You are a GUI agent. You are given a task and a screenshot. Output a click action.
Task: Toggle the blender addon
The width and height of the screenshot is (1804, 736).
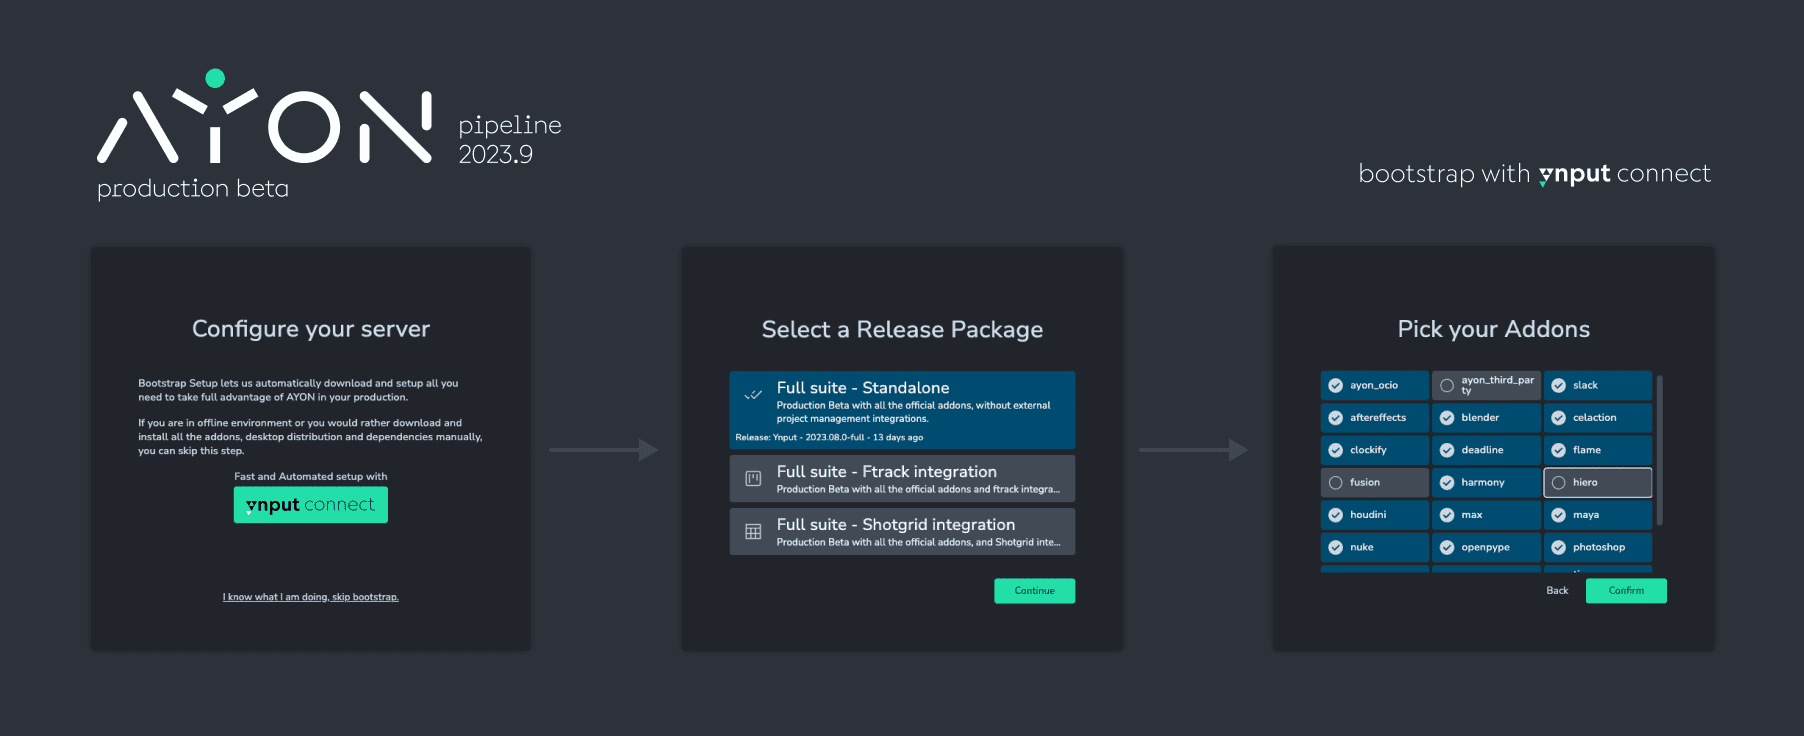click(1486, 418)
